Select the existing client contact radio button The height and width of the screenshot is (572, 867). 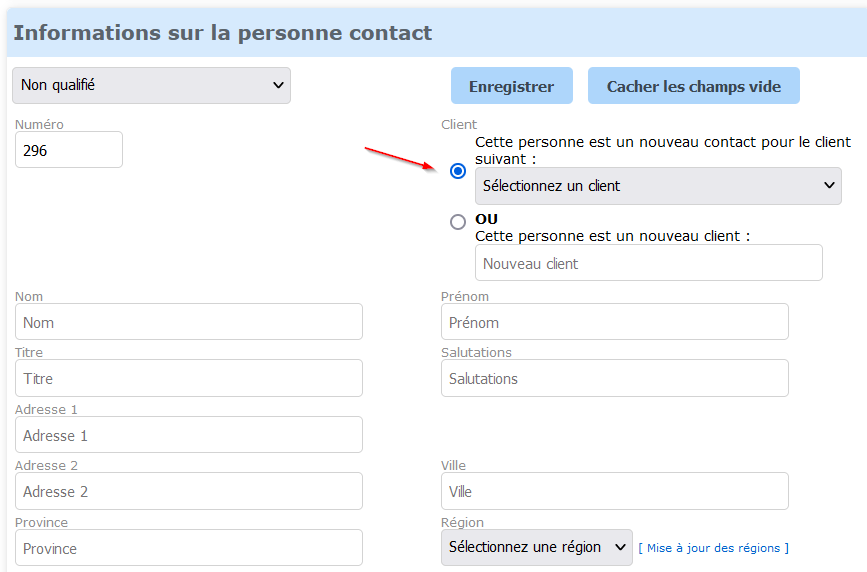coord(458,171)
